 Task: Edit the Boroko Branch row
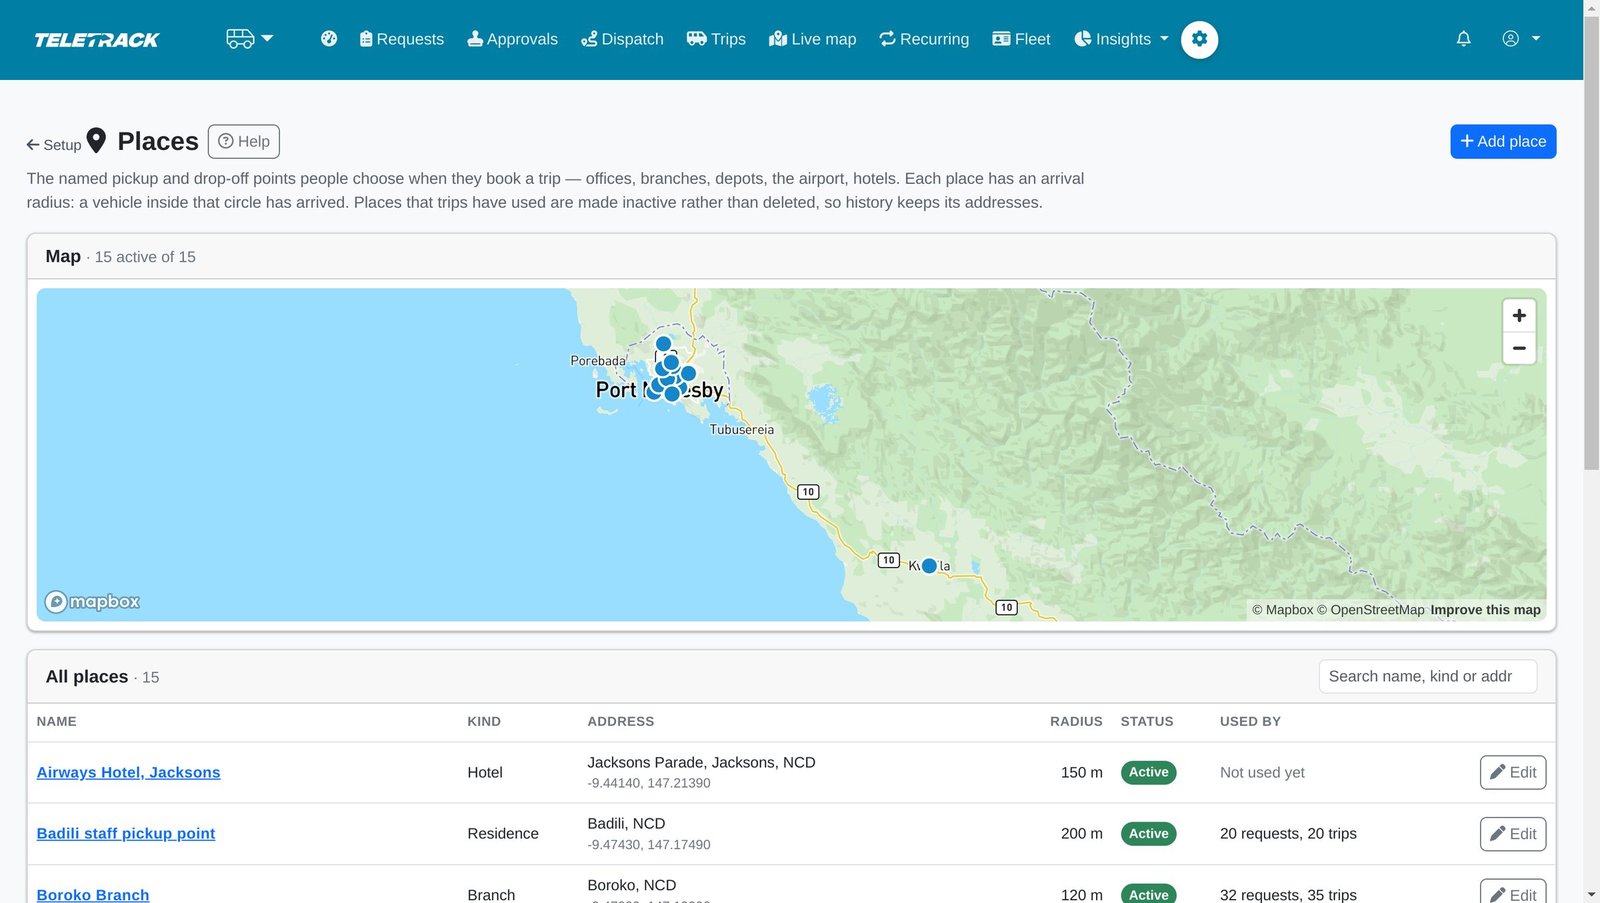(x=1513, y=891)
